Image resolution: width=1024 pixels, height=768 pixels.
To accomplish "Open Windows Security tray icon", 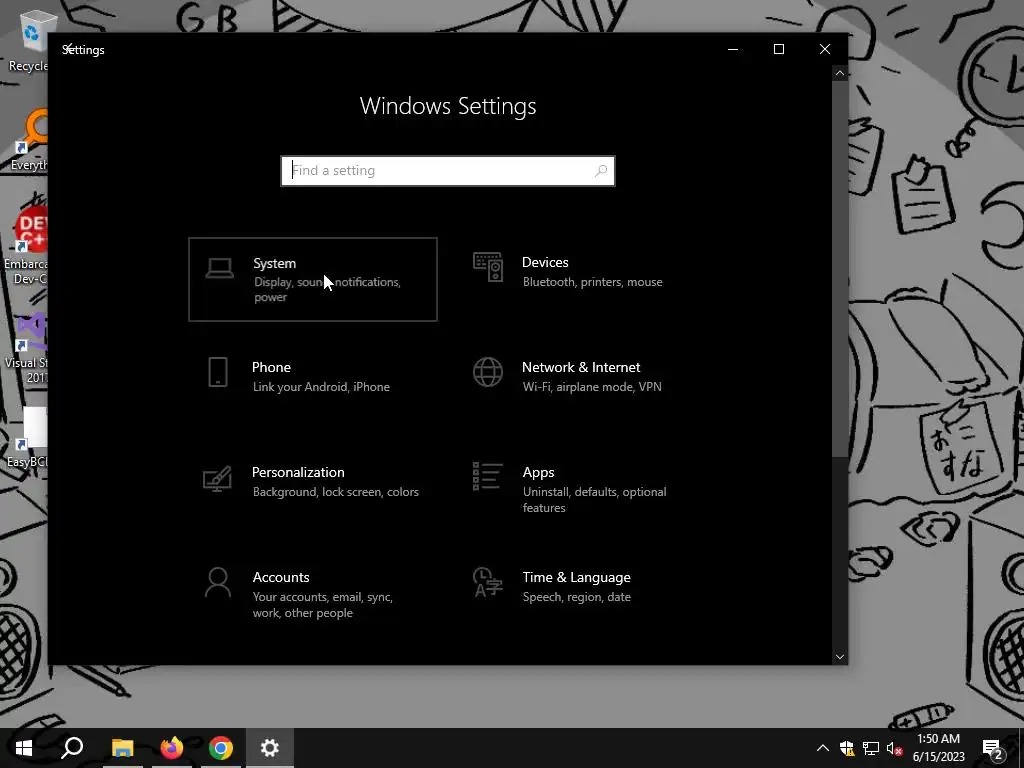I will pos(847,748).
